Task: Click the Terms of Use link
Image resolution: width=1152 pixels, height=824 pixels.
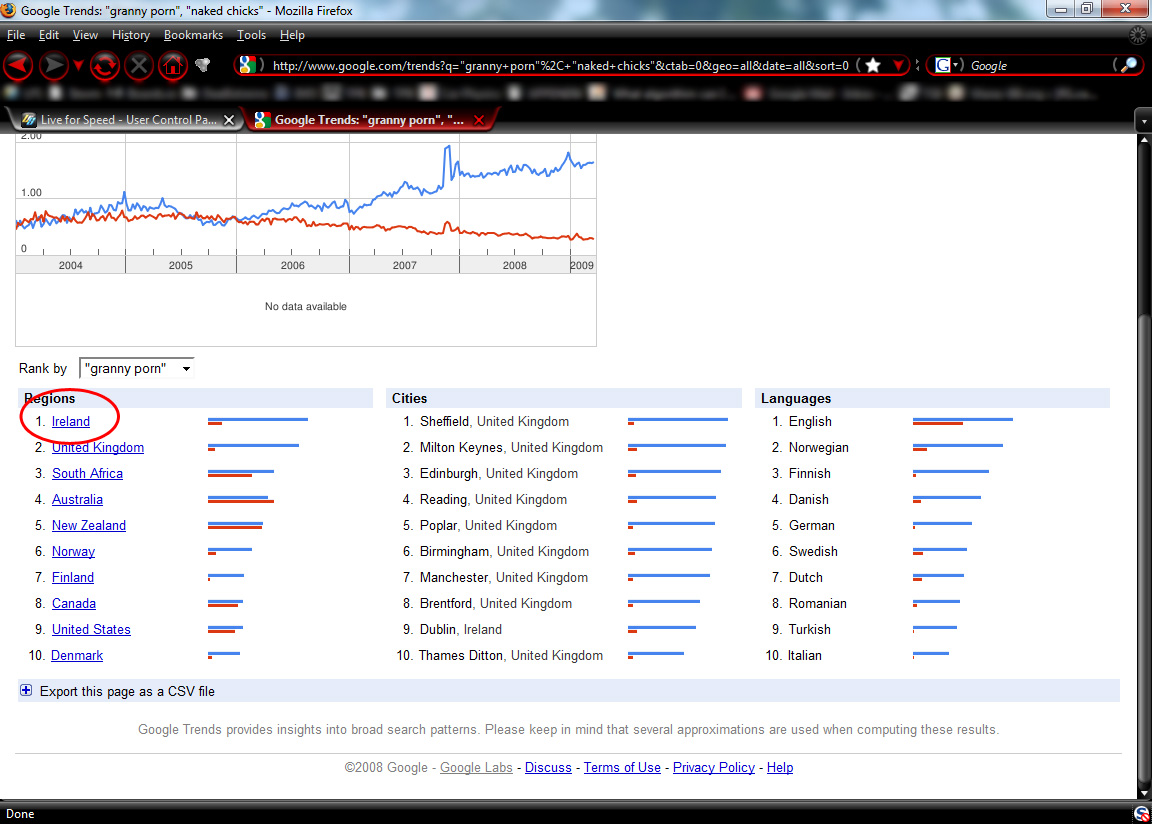Action: [622, 767]
